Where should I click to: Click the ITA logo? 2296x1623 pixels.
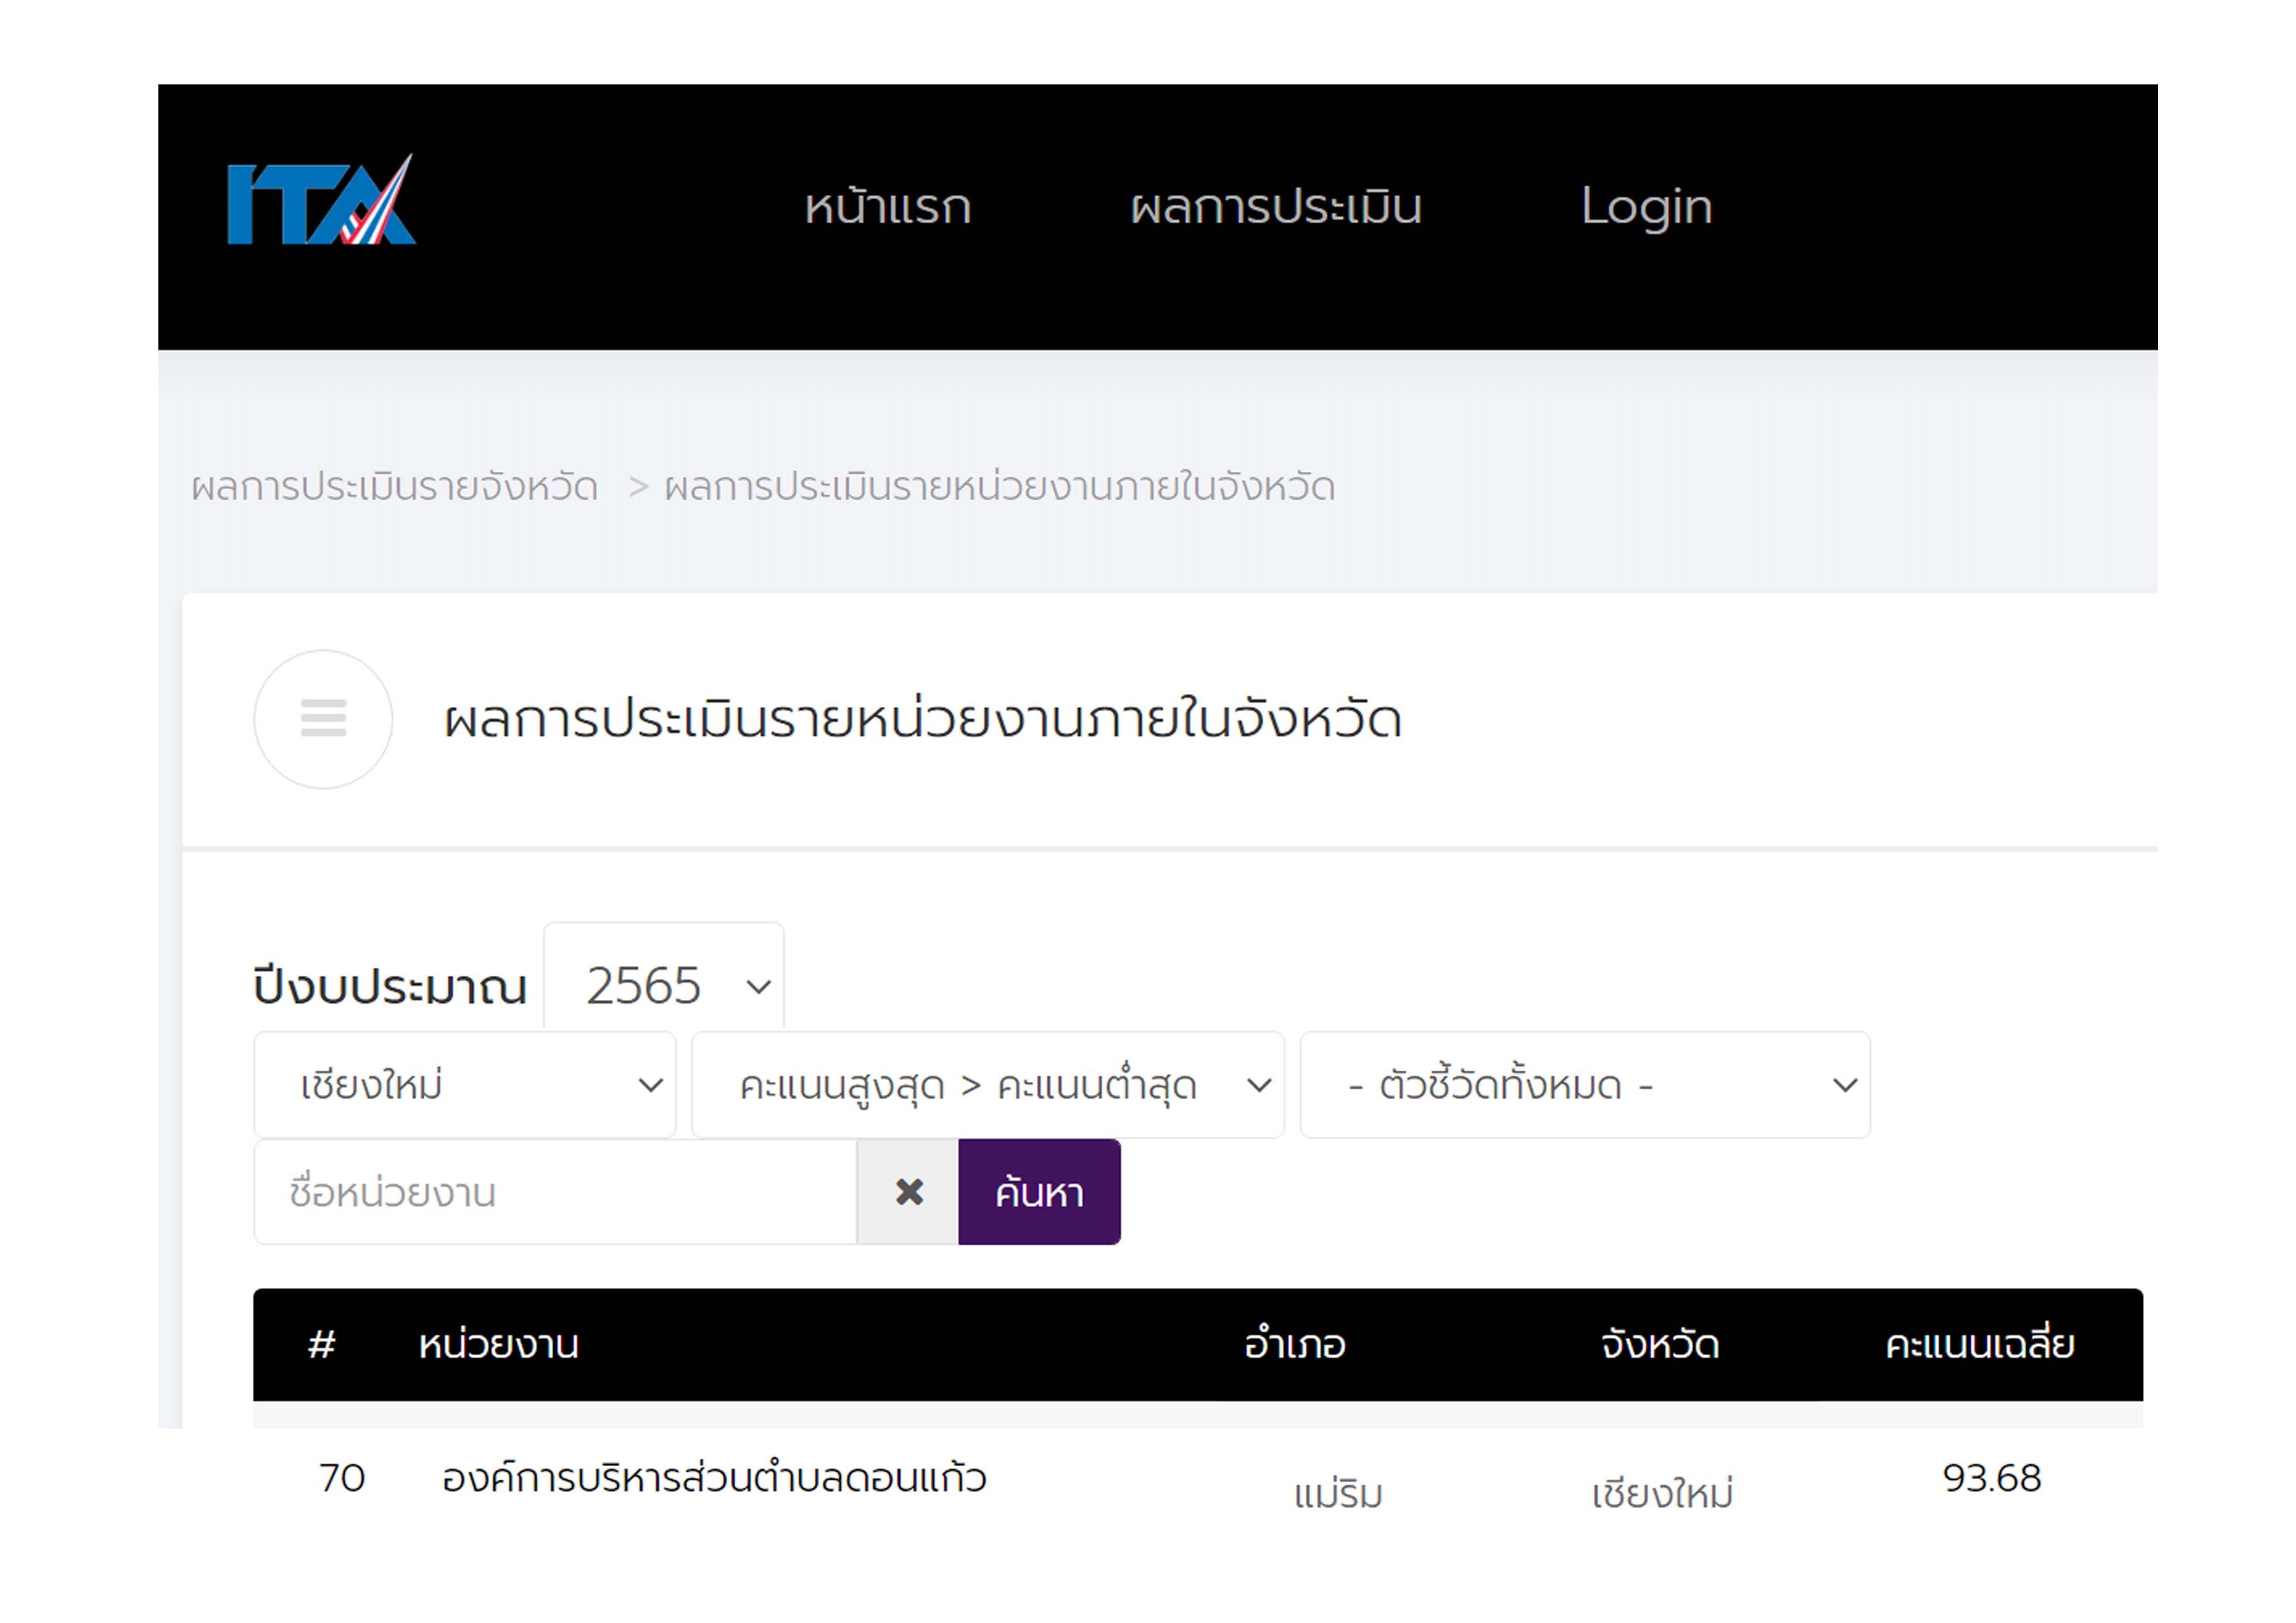coord(321,199)
